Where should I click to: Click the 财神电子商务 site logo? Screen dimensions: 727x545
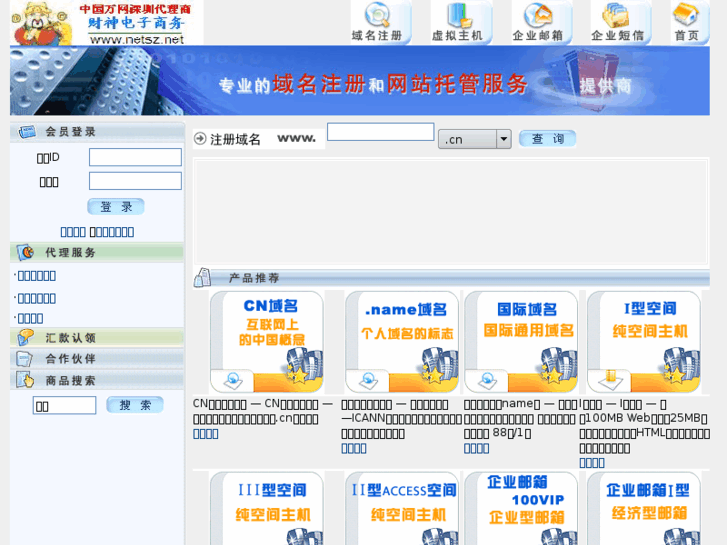pyautogui.click(x=107, y=23)
